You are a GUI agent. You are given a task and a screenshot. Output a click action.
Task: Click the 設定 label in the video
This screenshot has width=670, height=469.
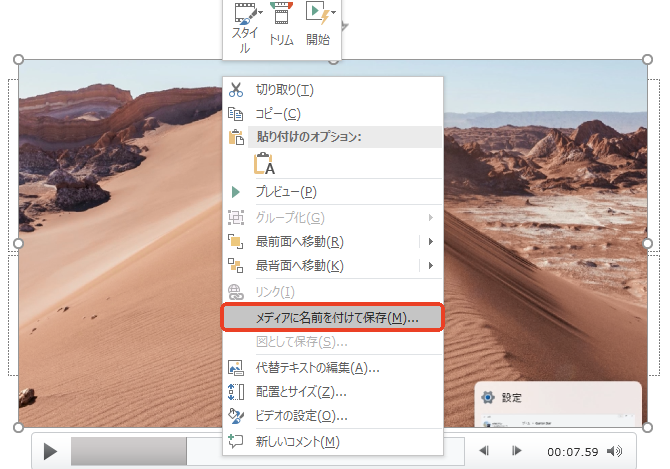click(x=511, y=398)
